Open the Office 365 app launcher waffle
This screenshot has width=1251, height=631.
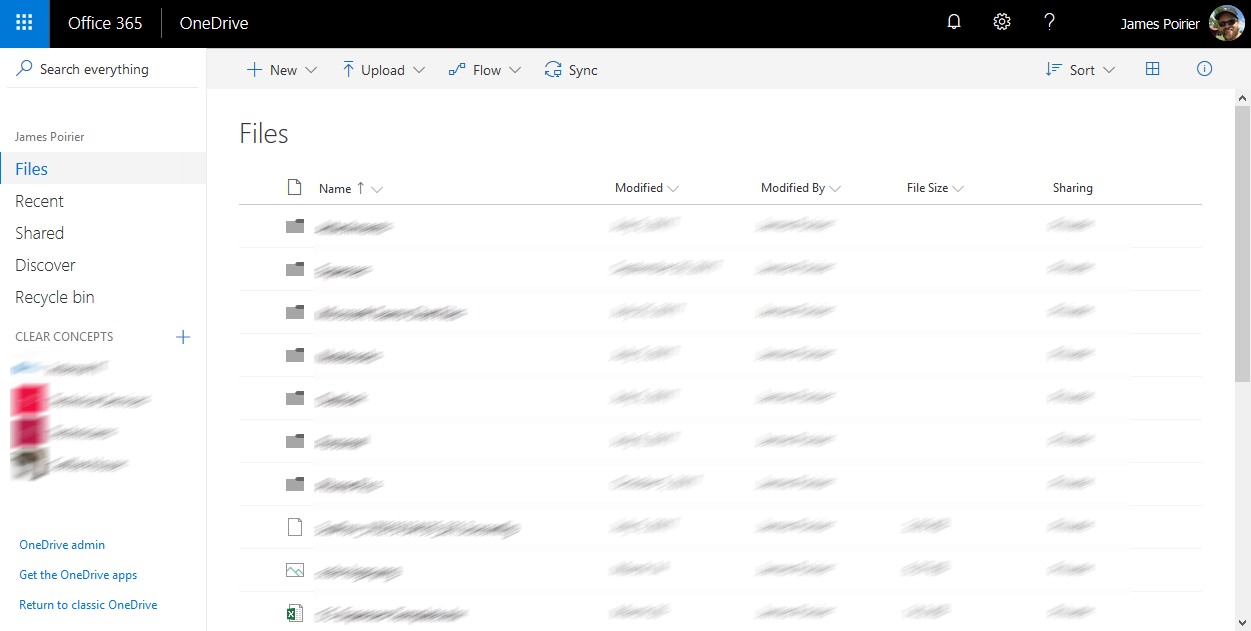[x=25, y=23]
